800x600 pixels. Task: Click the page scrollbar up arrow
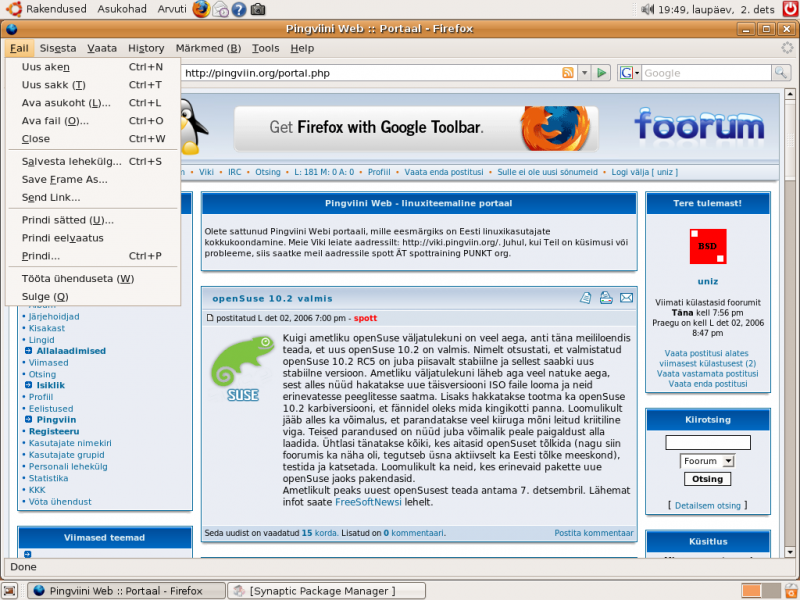790,94
